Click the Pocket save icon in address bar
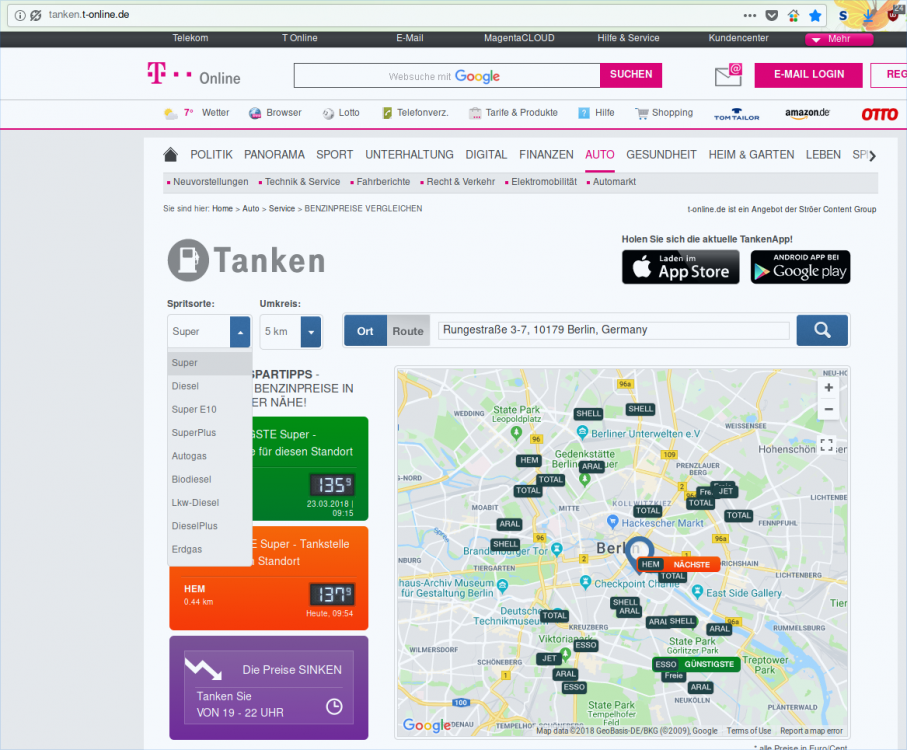 (772, 15)
